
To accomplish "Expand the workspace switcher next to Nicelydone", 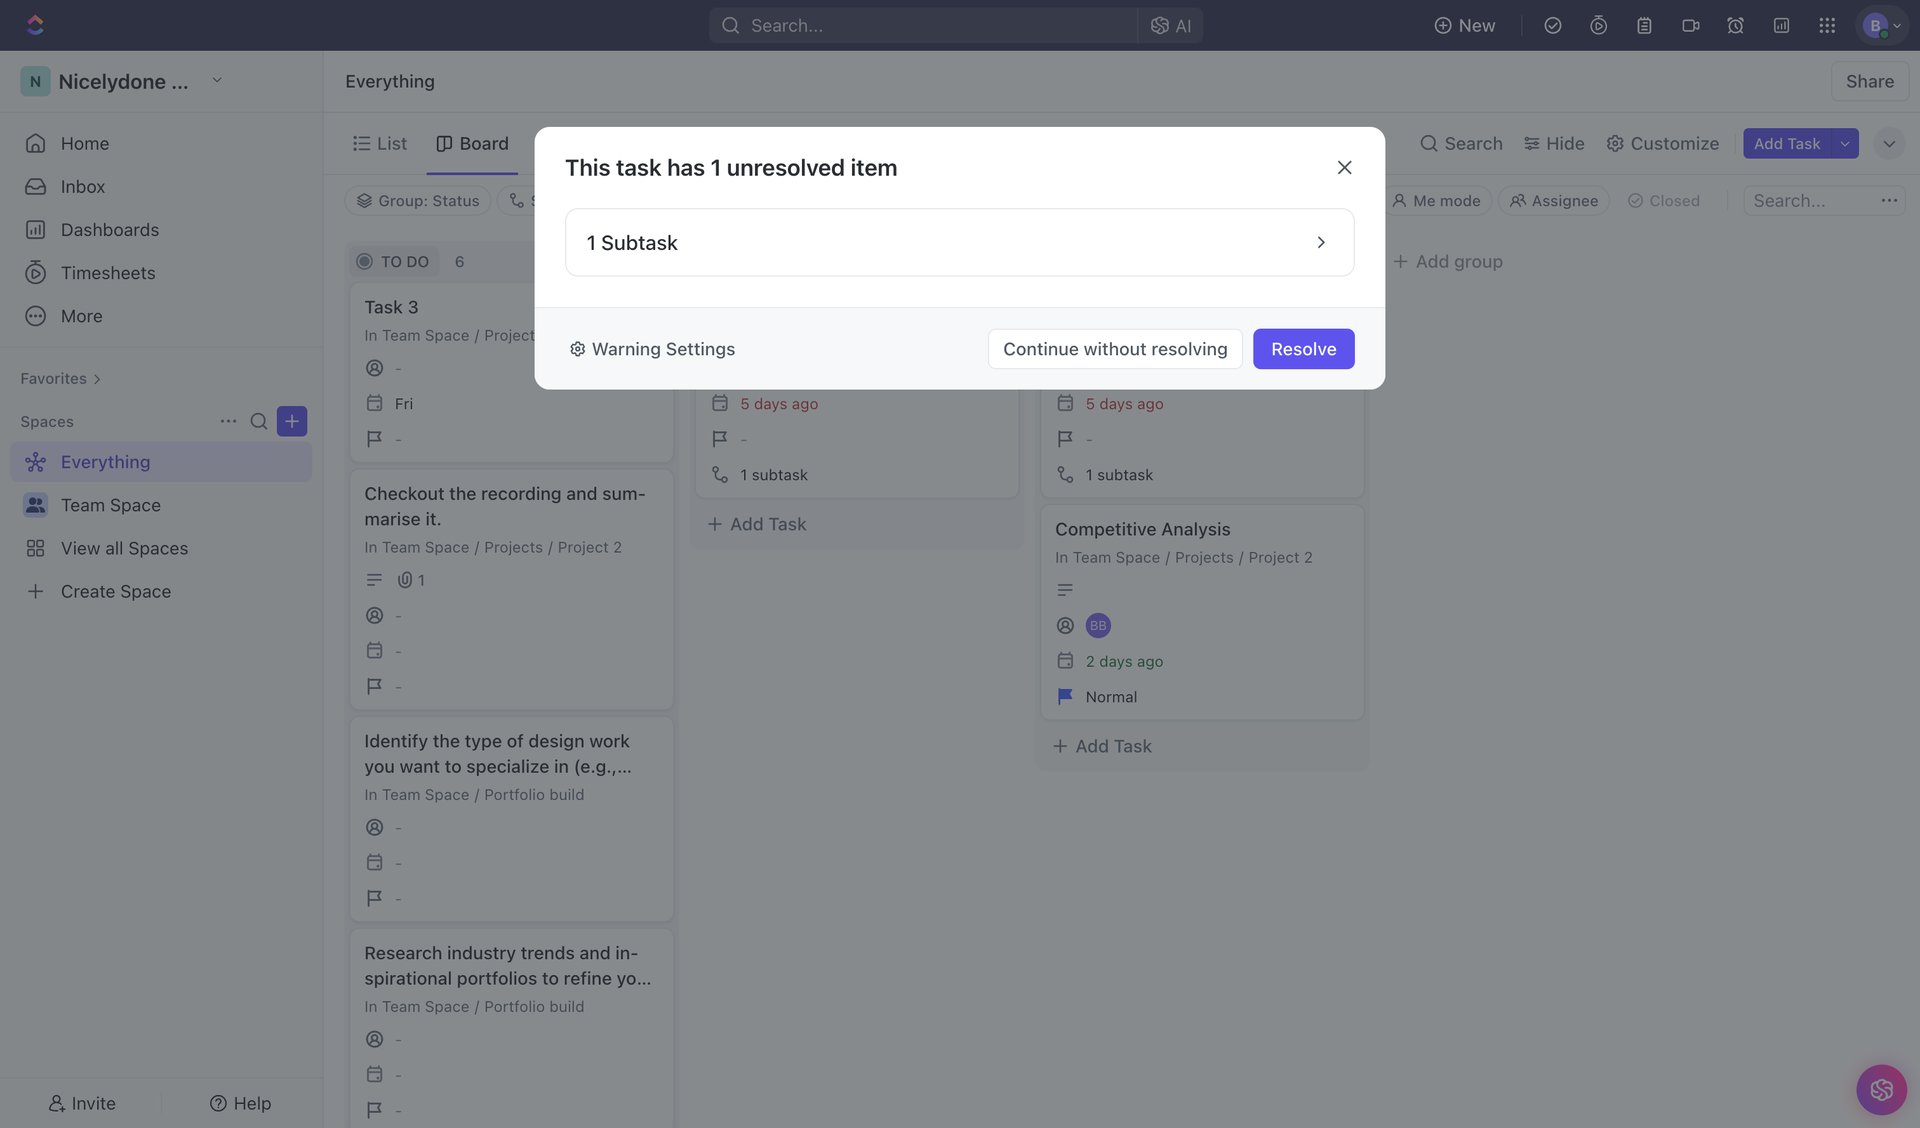I will (x=217, y=80).
